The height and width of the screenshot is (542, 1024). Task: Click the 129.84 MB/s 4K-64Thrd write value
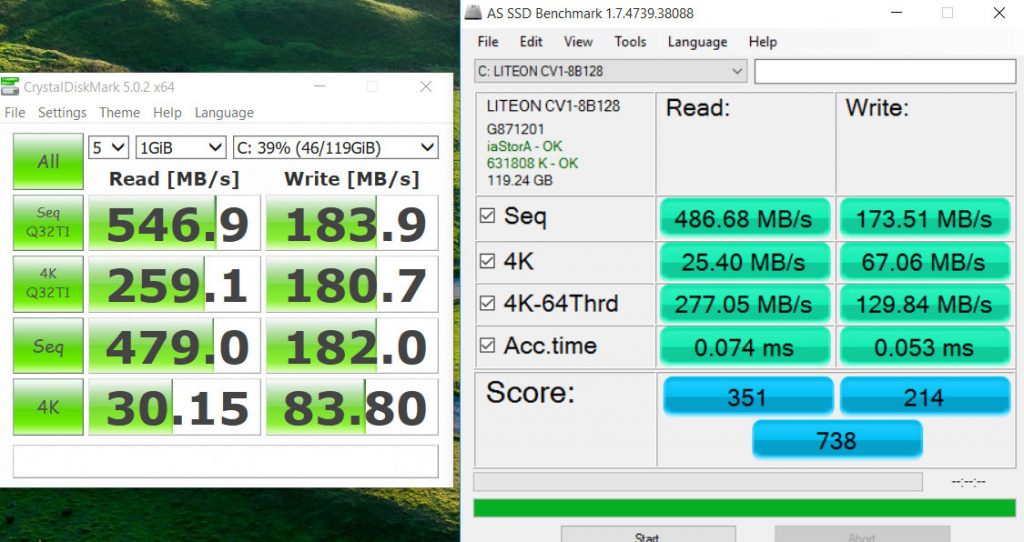click(924, 304)
